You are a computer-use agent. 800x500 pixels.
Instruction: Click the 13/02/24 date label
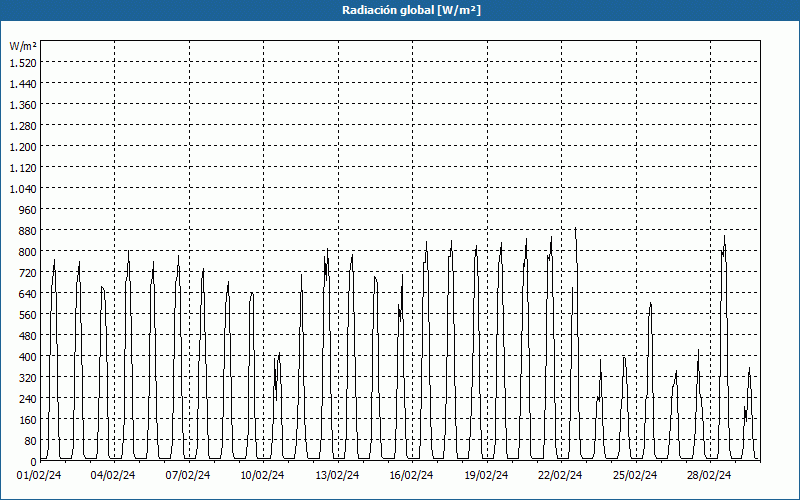pos(337,475)
